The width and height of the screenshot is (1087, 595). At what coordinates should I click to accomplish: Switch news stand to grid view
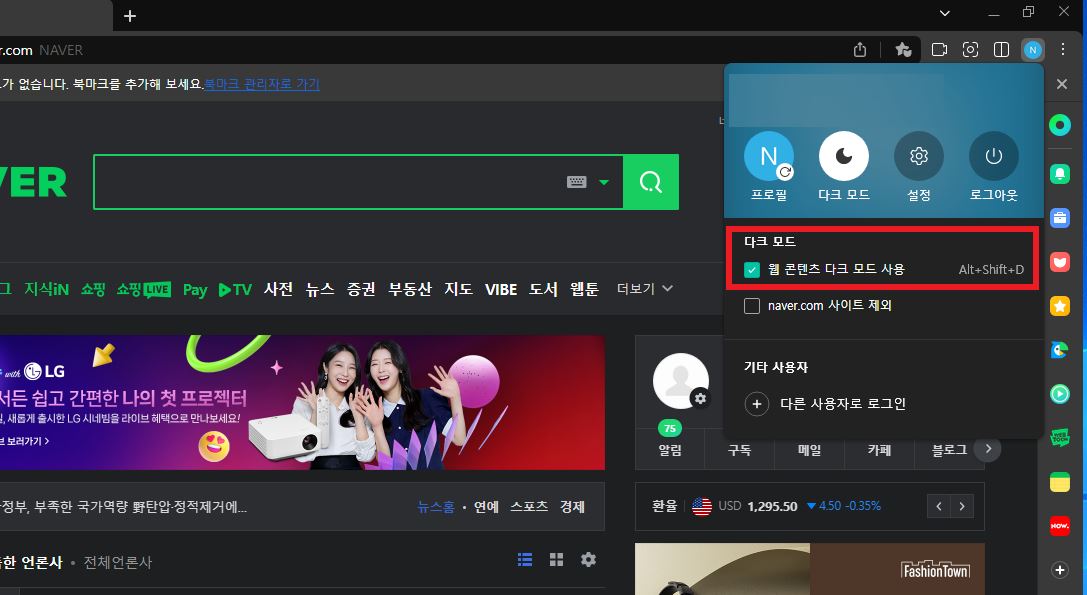click(556, 560)
